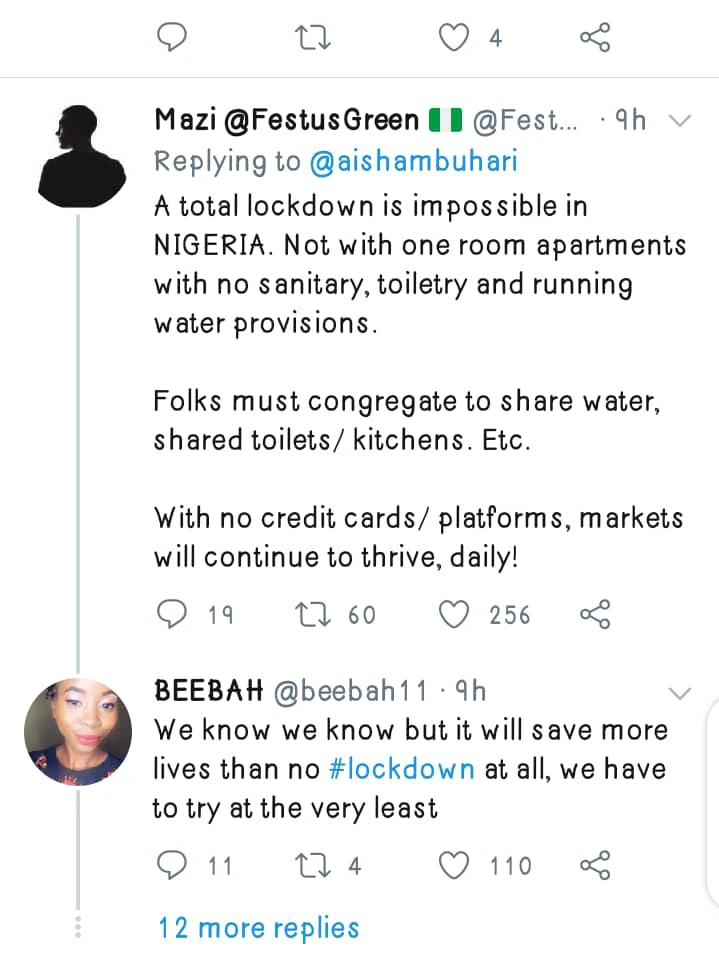This screenshot has height=960, width=719.
Task: View BEEBAH's profile picture
Action: (76, 727)
